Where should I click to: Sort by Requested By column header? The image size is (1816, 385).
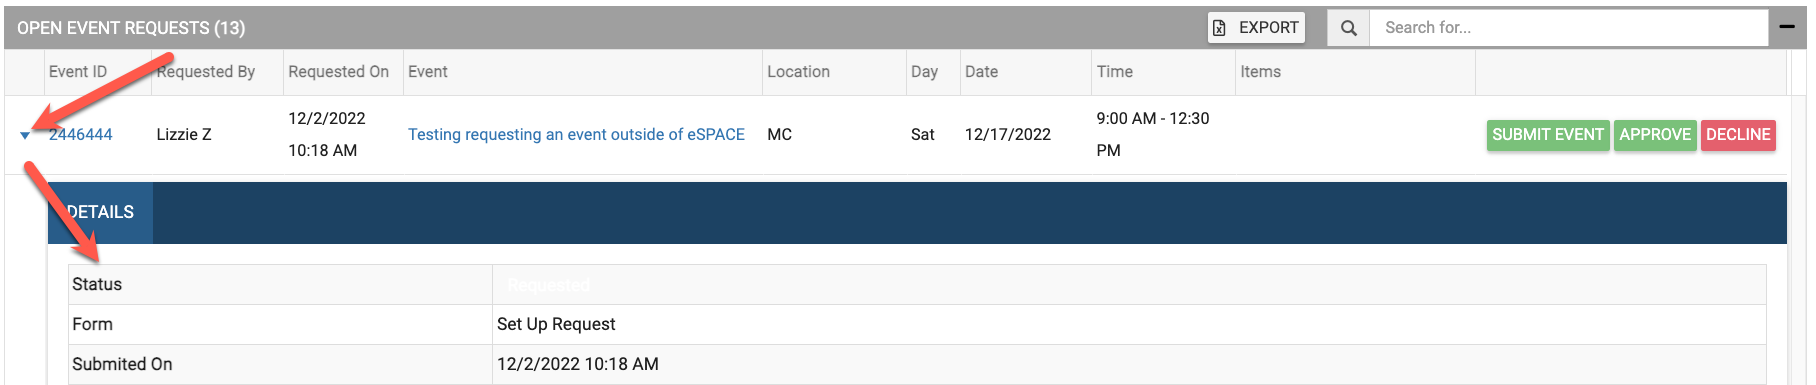tap(206, 72)
